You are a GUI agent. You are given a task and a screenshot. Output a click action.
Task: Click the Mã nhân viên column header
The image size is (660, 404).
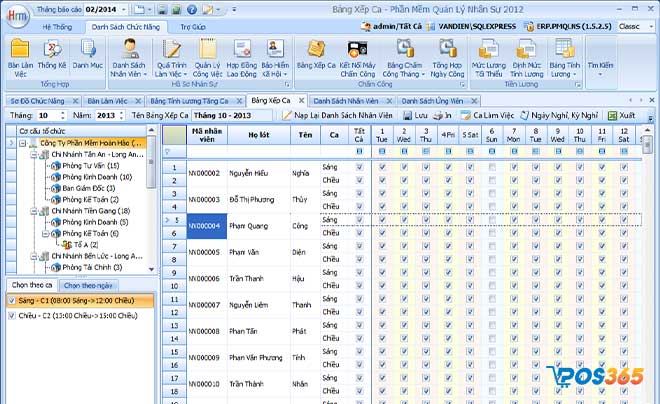click(207, 135)
